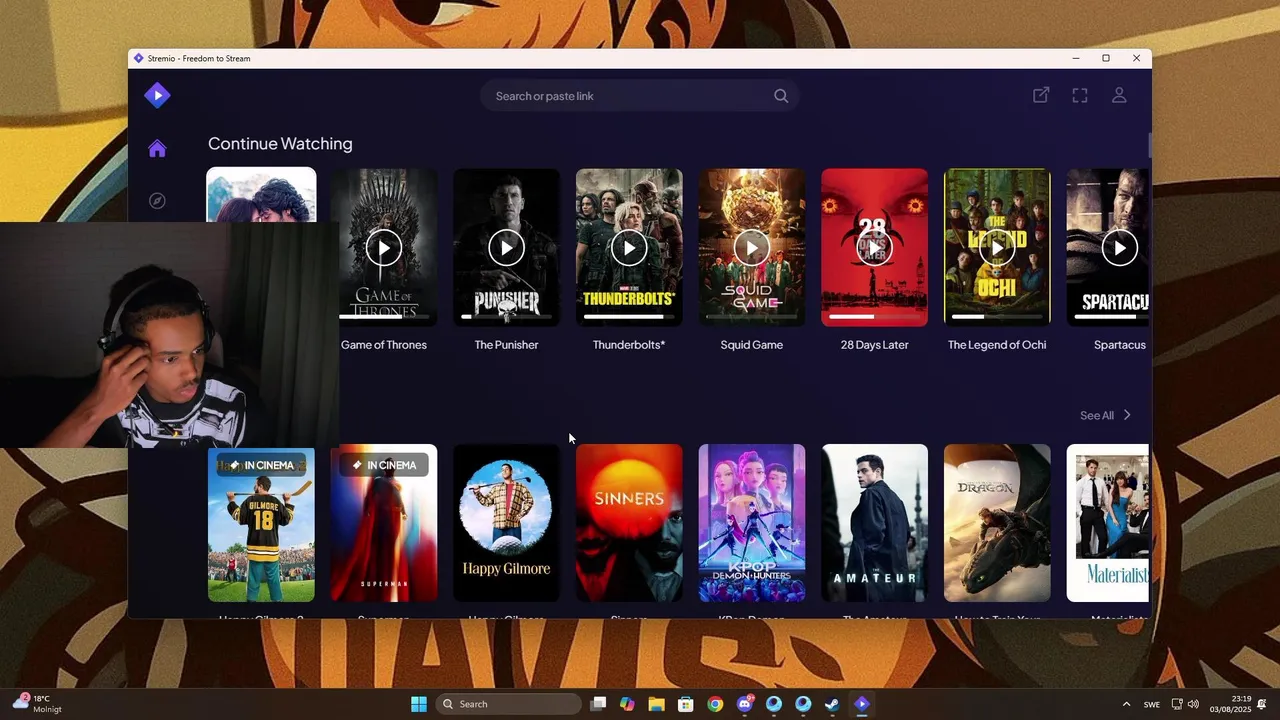Click the Thunderbolts* title label
This screenshot has width=1280, height=720.
[629, 345]
